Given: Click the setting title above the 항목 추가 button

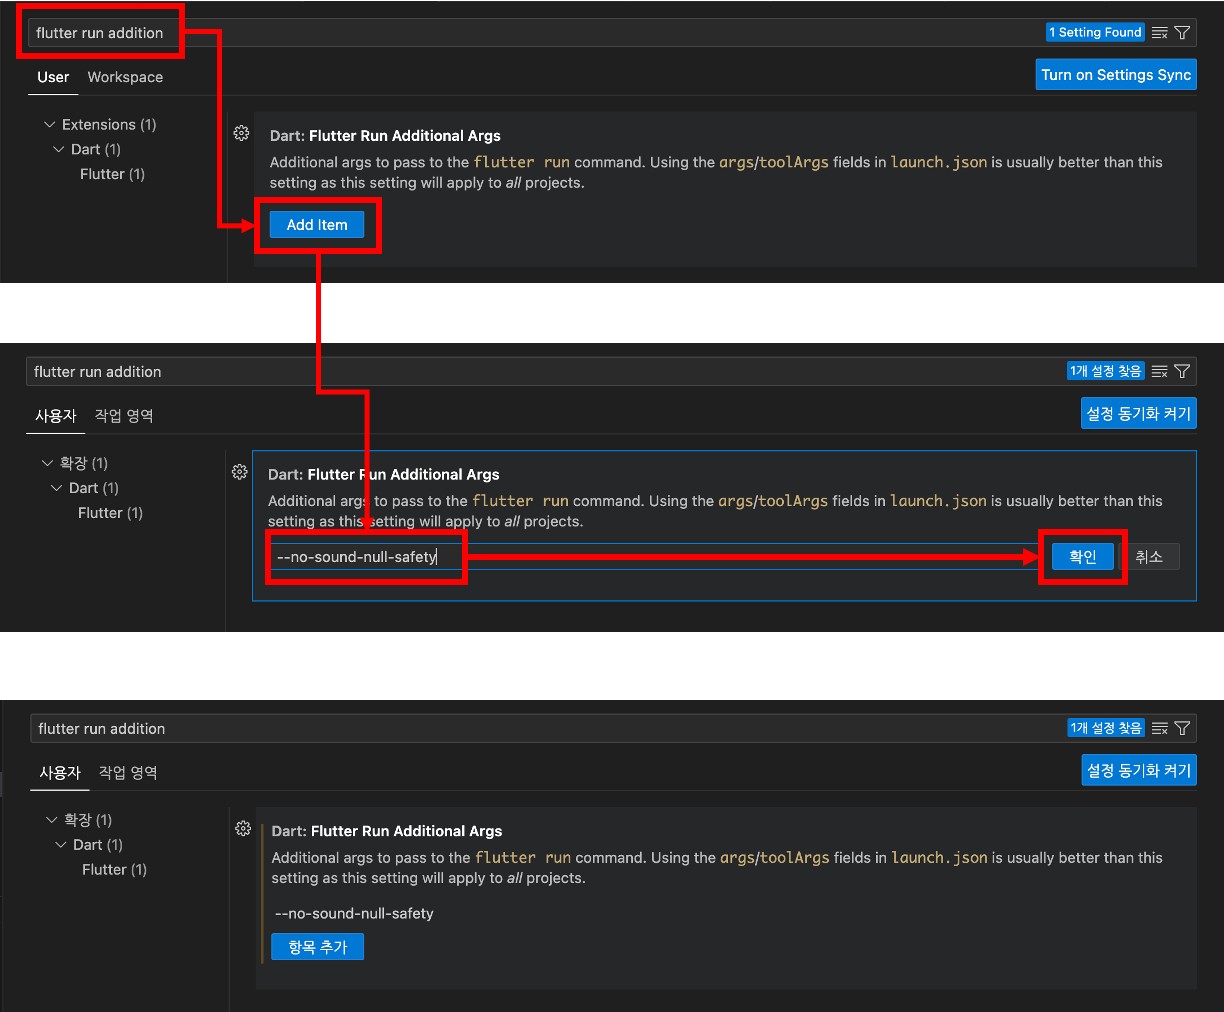Looking at the screenshot, I should (x=387, y=831).
